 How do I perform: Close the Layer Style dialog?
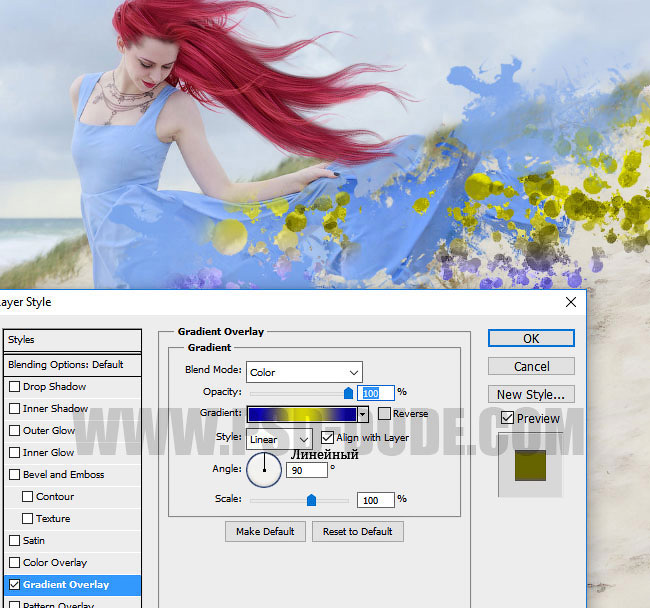point(571,302)
